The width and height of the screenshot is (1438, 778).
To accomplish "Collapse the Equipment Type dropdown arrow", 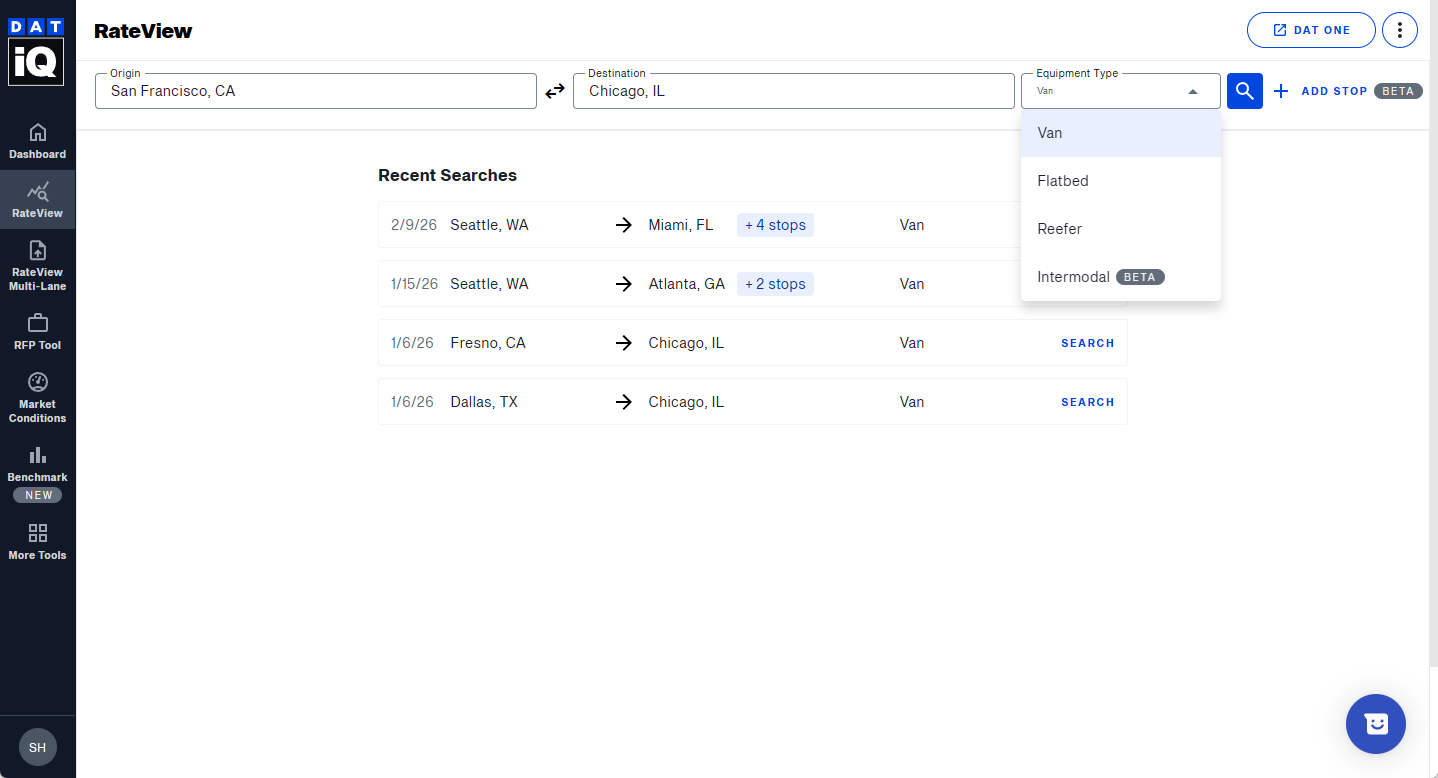I will 1192,91.
